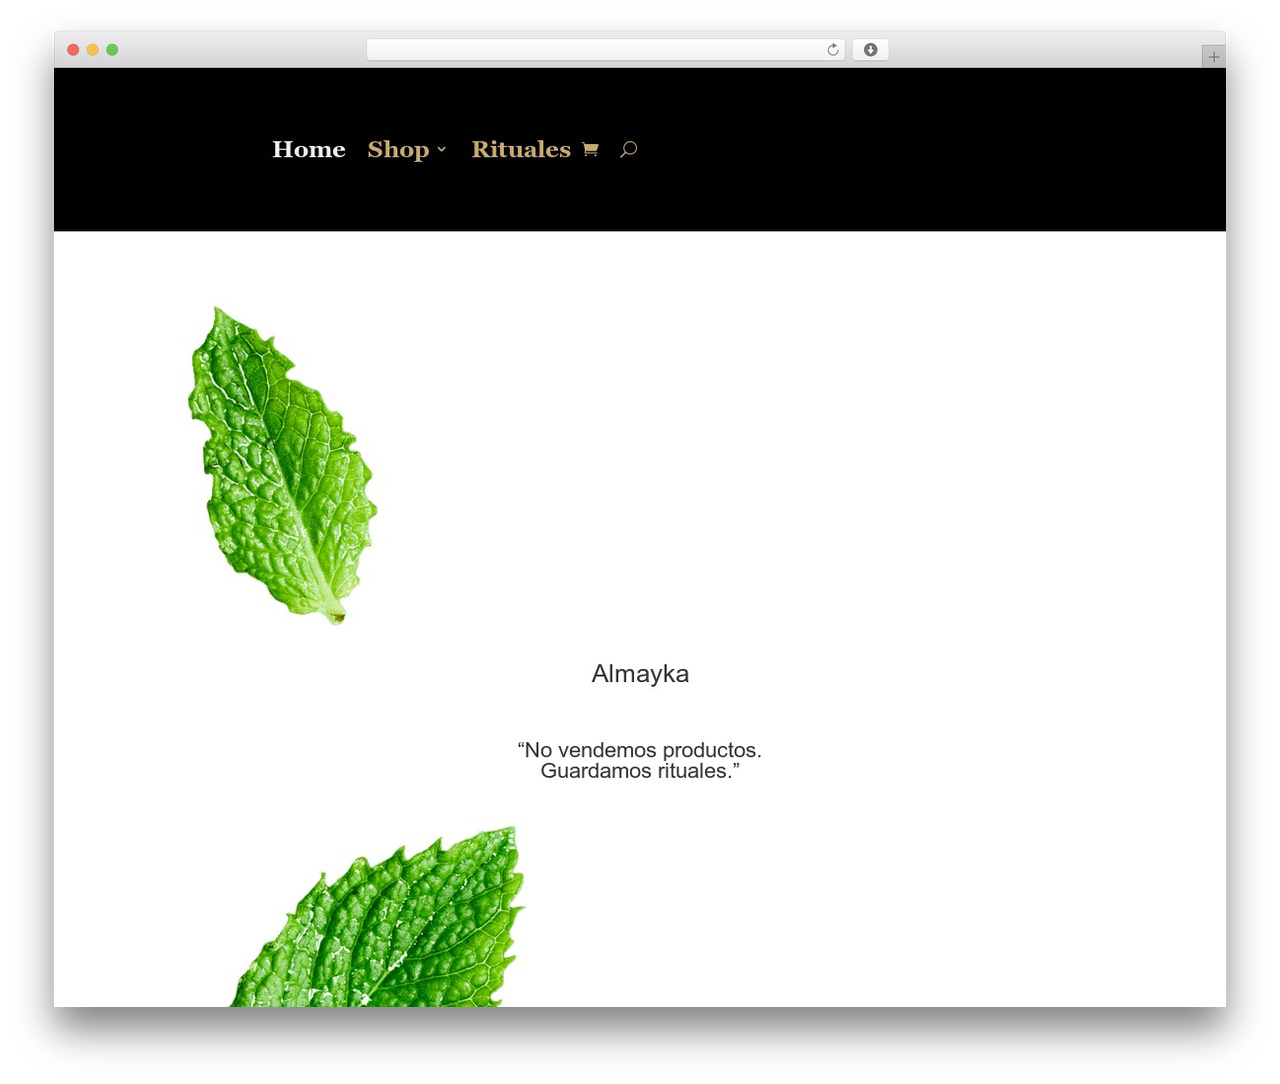Maximize window with green button

(112, 50)
